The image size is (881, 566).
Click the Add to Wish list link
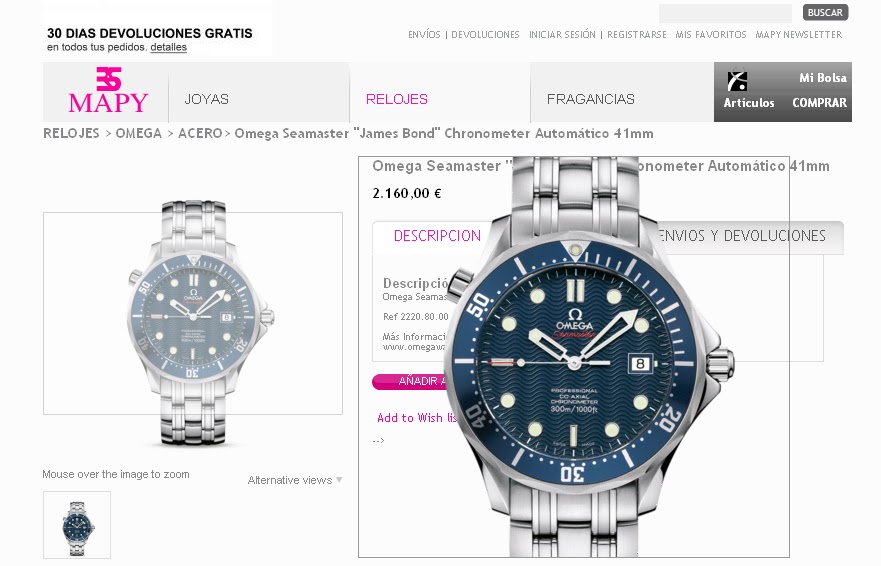tap(417, 418)
